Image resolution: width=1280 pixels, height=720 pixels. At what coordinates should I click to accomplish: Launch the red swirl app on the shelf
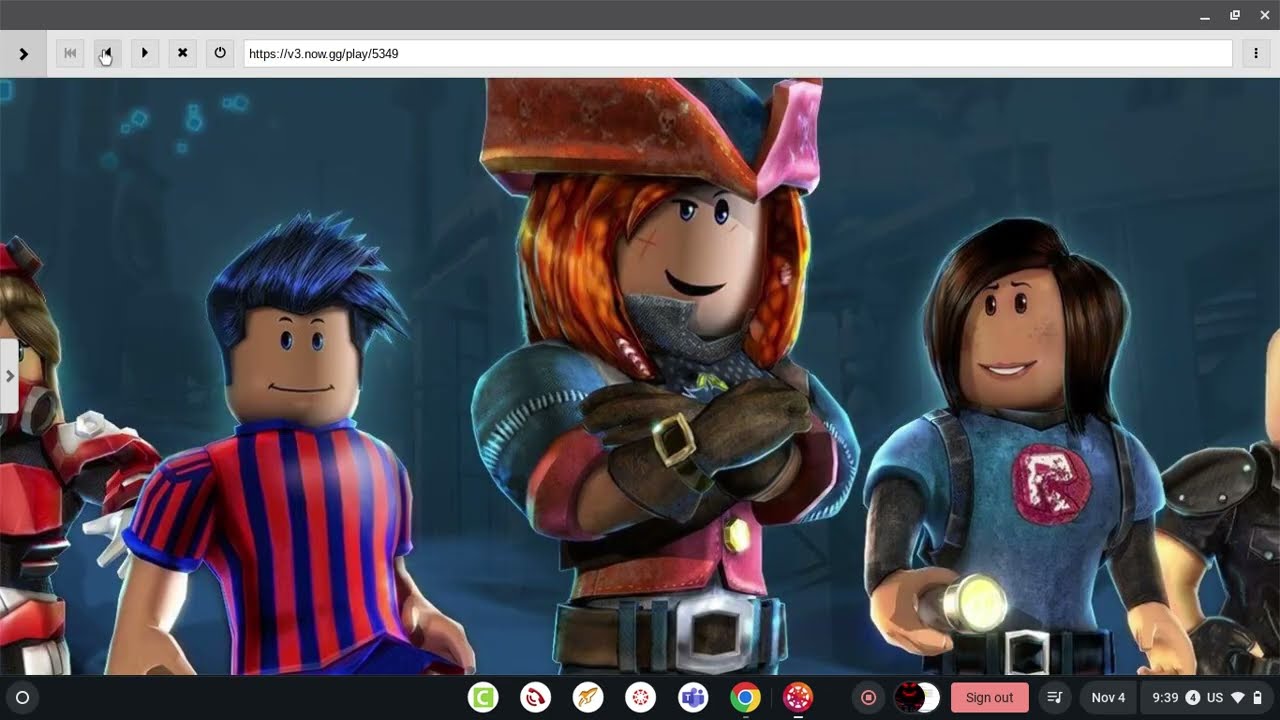(536, 698)
